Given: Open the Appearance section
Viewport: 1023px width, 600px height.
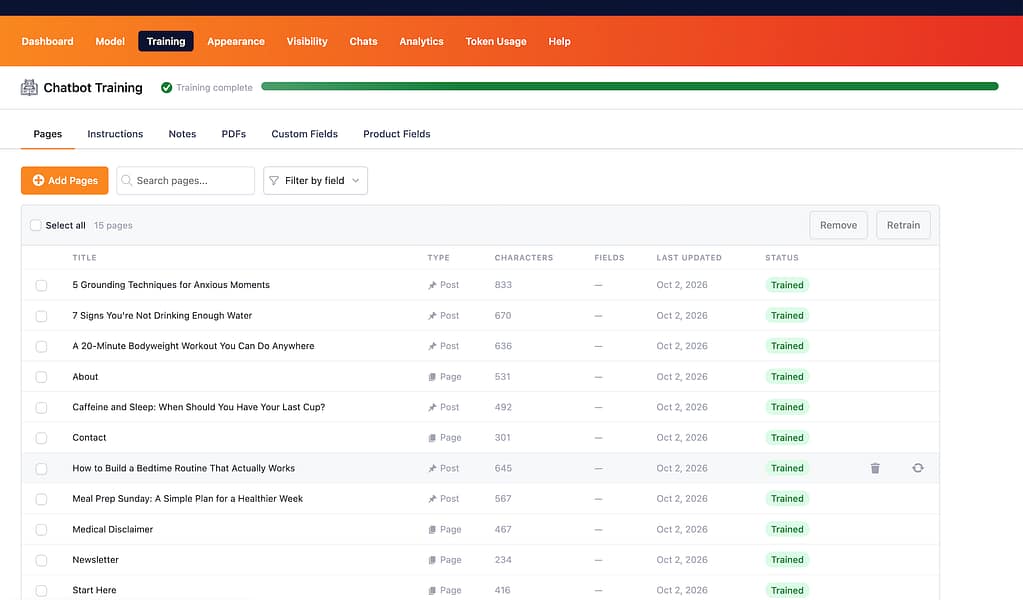Looking at the screenshot, I should point(236,41).
